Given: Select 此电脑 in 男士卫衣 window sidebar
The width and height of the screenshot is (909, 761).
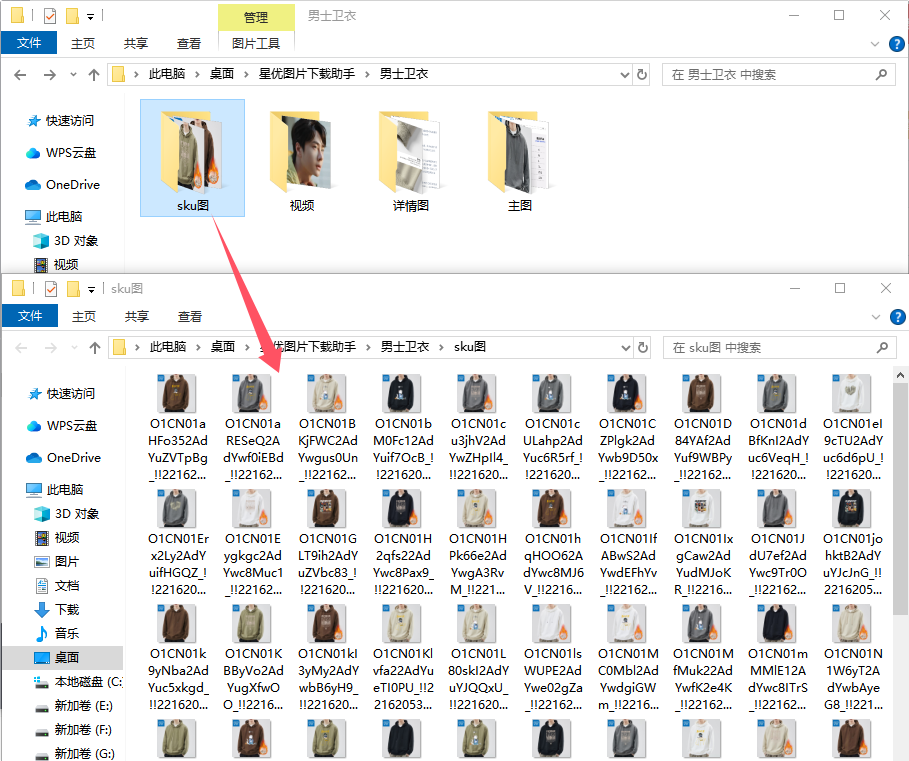Looking at the screenshot, I should coord(54,217).
